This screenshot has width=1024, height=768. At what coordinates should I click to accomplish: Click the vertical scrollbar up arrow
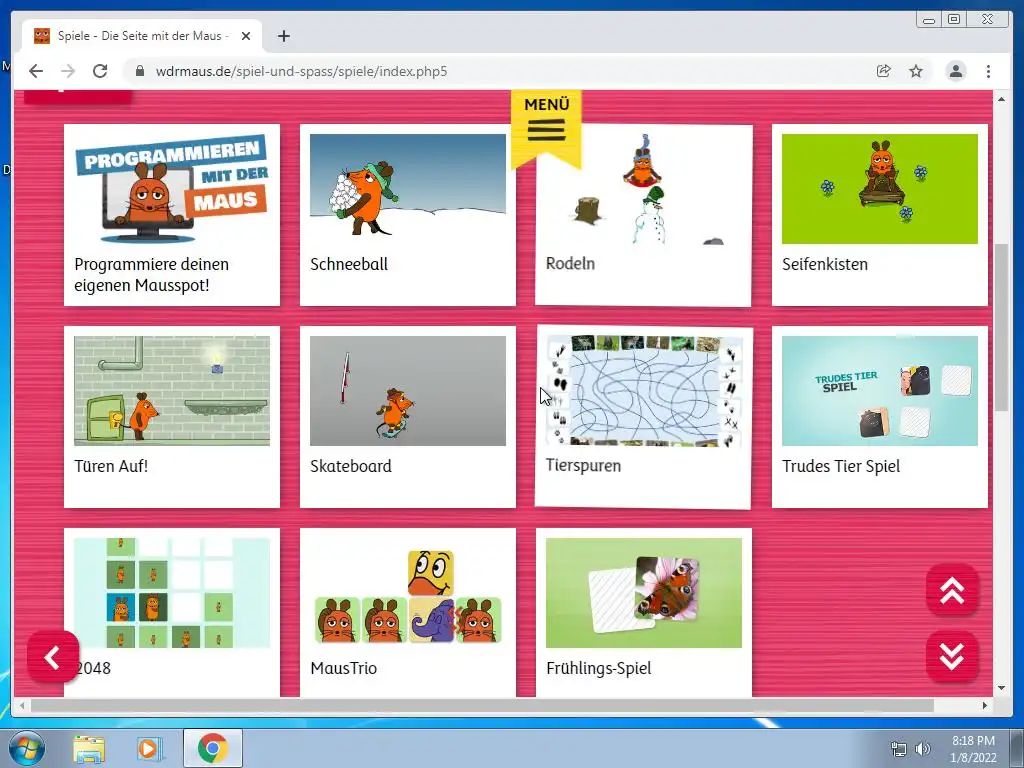tap(1001, 99)
